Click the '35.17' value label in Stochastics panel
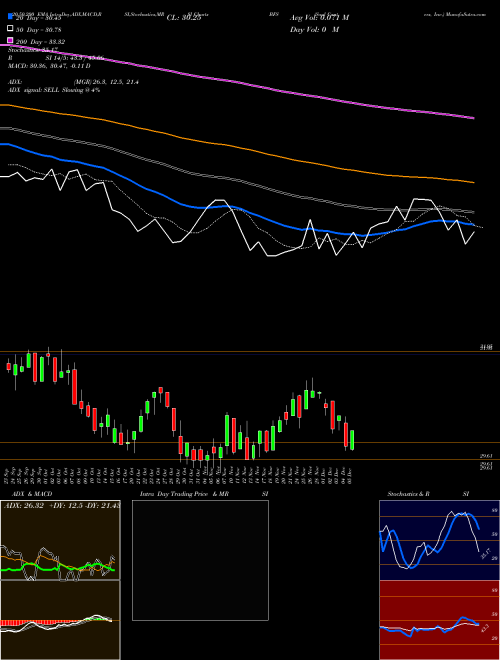This screenshot has height=660, width=500. 485,553
